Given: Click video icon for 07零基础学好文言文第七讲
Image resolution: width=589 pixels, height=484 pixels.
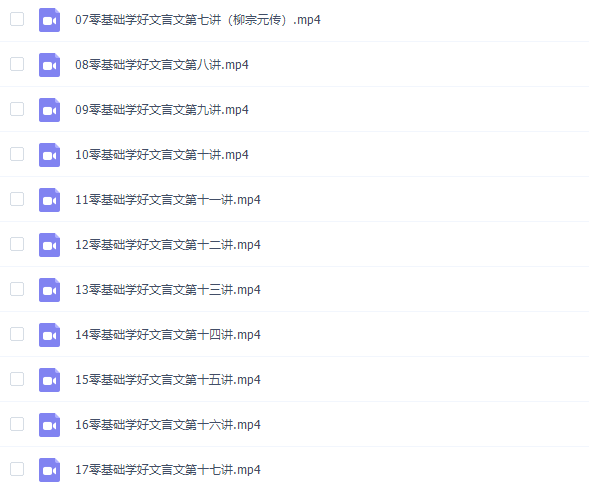Looking at the screenshot, I should pos(50,20).
